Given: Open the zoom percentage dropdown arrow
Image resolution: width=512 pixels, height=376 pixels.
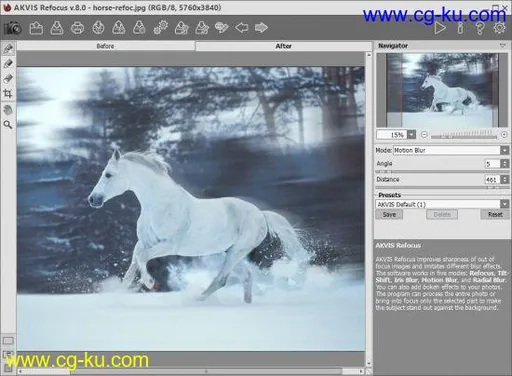Looking at the screenshot, I should pyautogui.click(x=412, y=135).
